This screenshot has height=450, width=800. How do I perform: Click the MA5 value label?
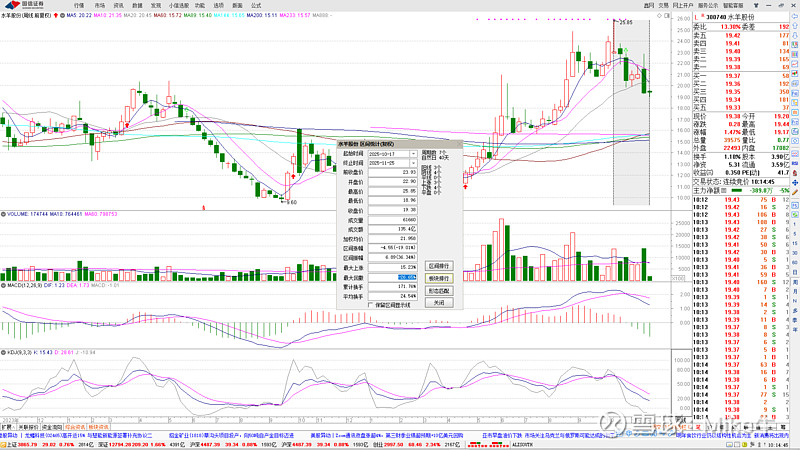[x=79, y=15]
